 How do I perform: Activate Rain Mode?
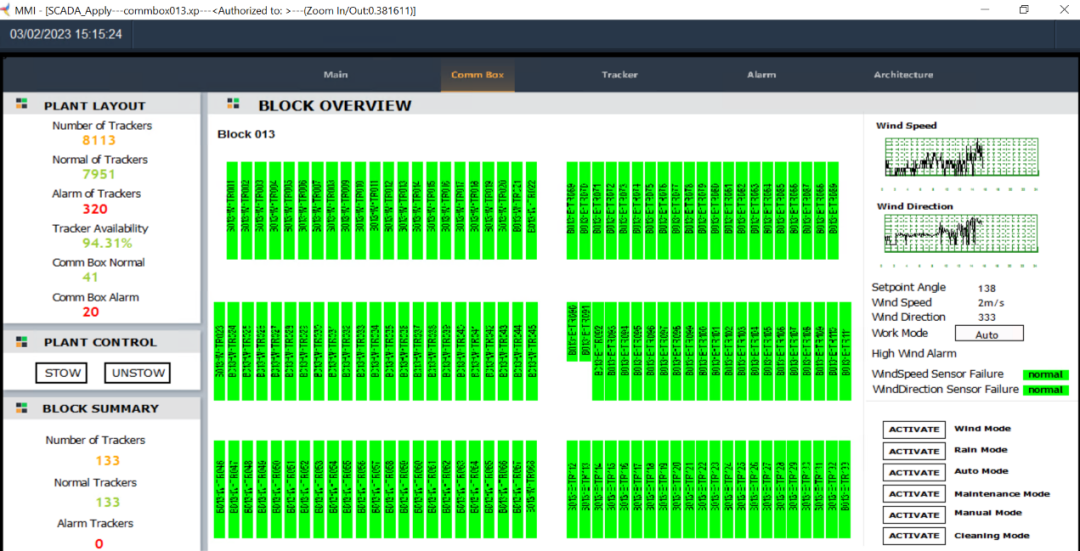pos(914,451)
